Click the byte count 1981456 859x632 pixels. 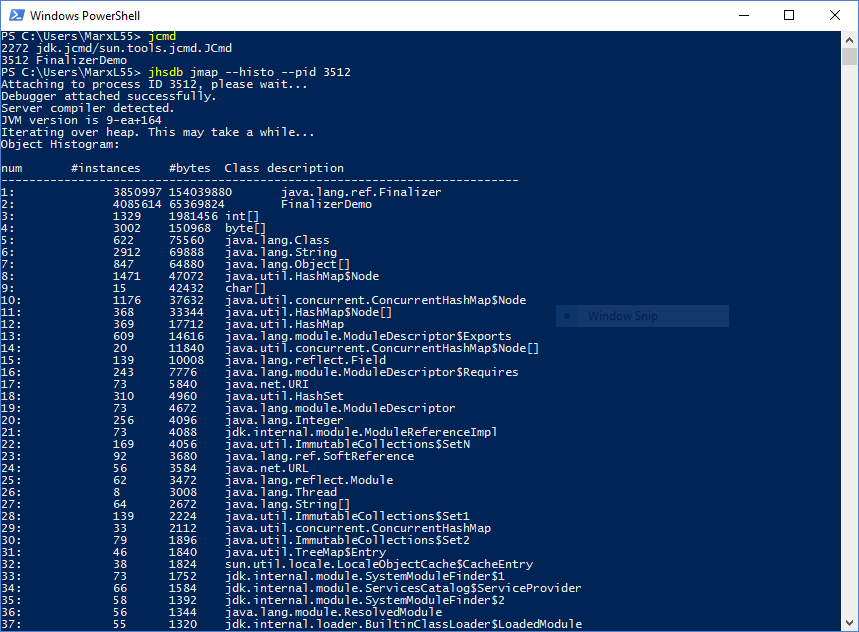193,216
